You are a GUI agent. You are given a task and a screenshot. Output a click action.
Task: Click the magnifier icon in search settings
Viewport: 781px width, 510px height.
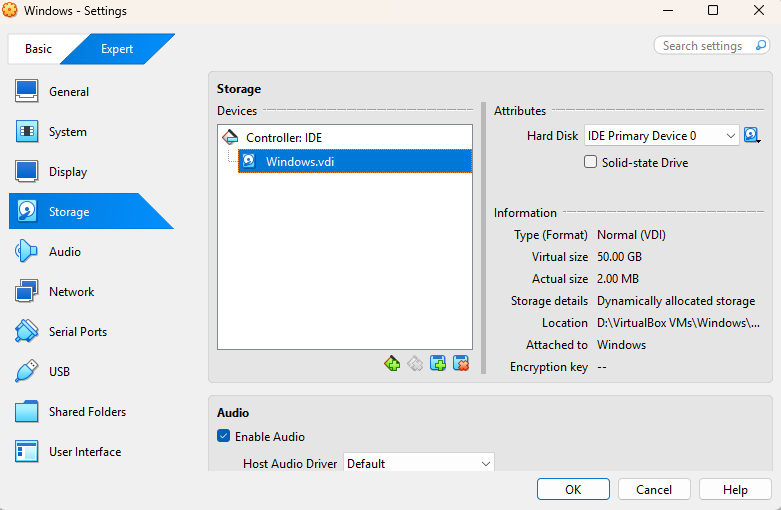pyautogui.click(x=761, y=45)
